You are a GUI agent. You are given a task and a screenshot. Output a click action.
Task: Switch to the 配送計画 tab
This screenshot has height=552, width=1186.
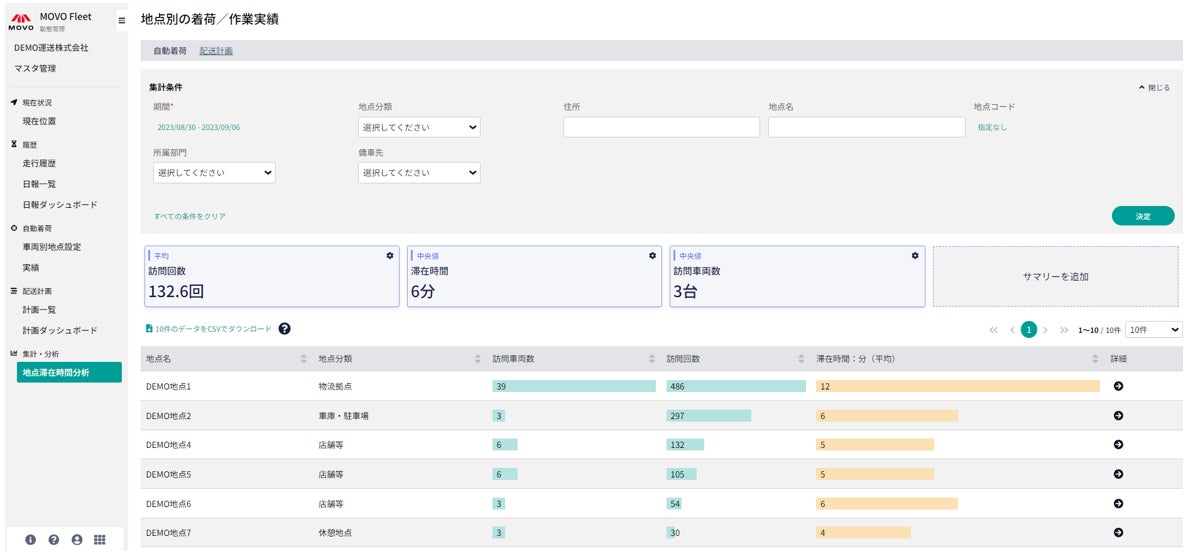coord(216,51)
